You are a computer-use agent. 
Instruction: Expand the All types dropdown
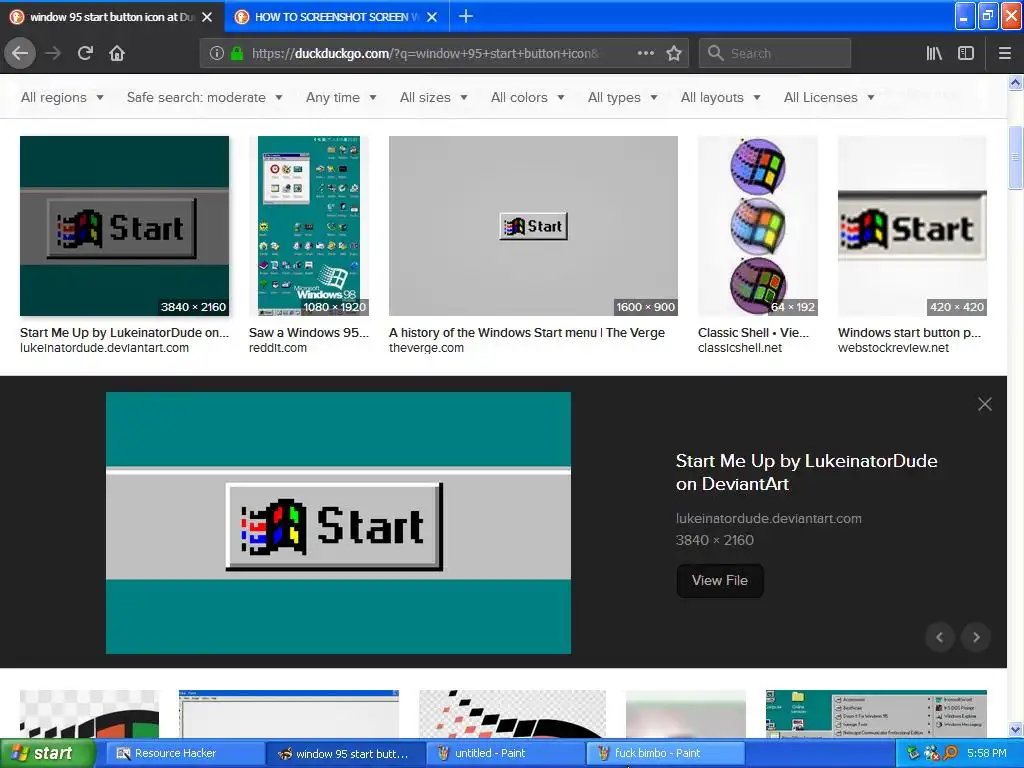(x=622, y=97)
